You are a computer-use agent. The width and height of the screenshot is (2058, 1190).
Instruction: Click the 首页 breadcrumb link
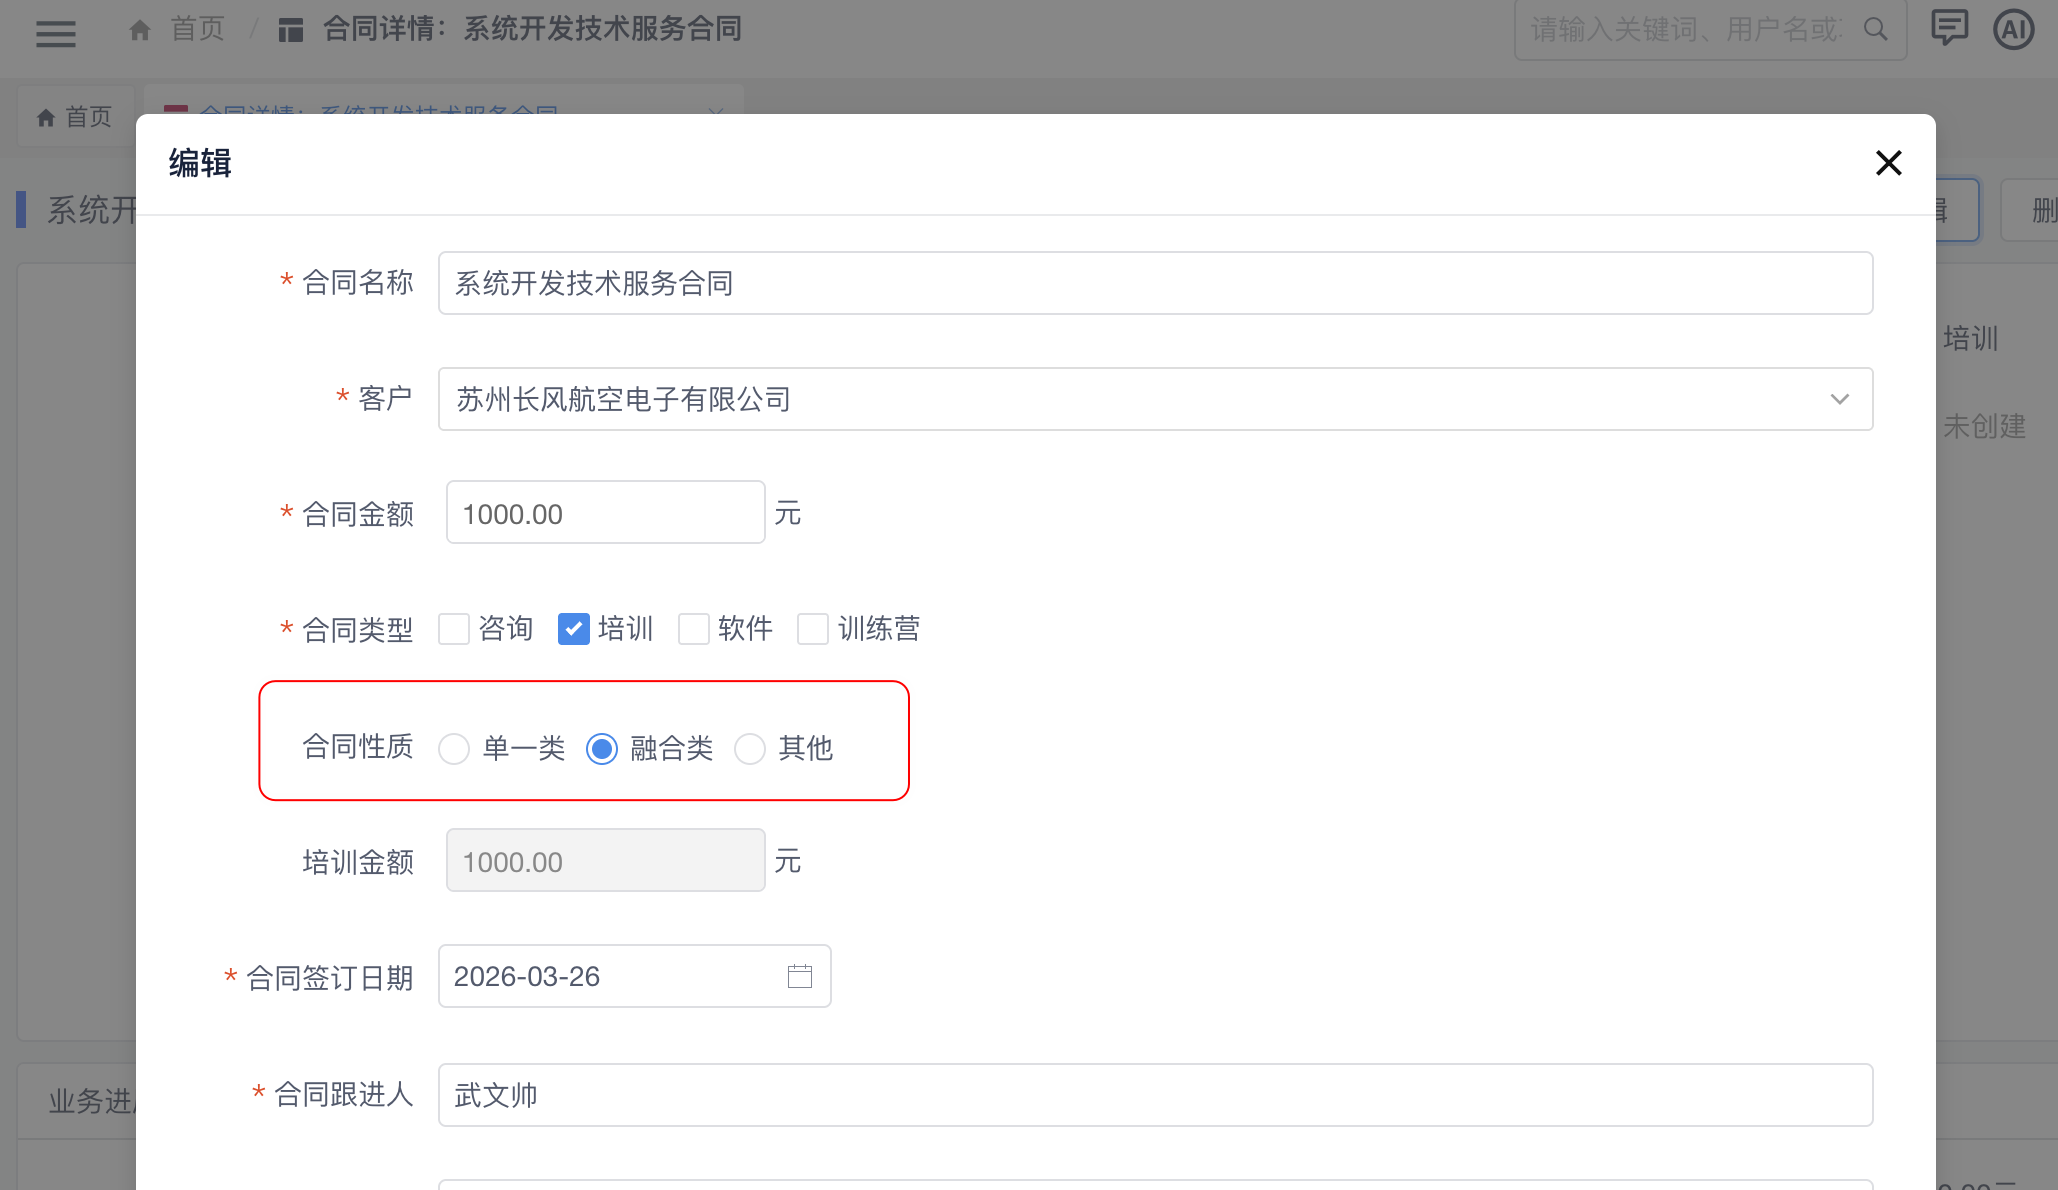point(197,29)
